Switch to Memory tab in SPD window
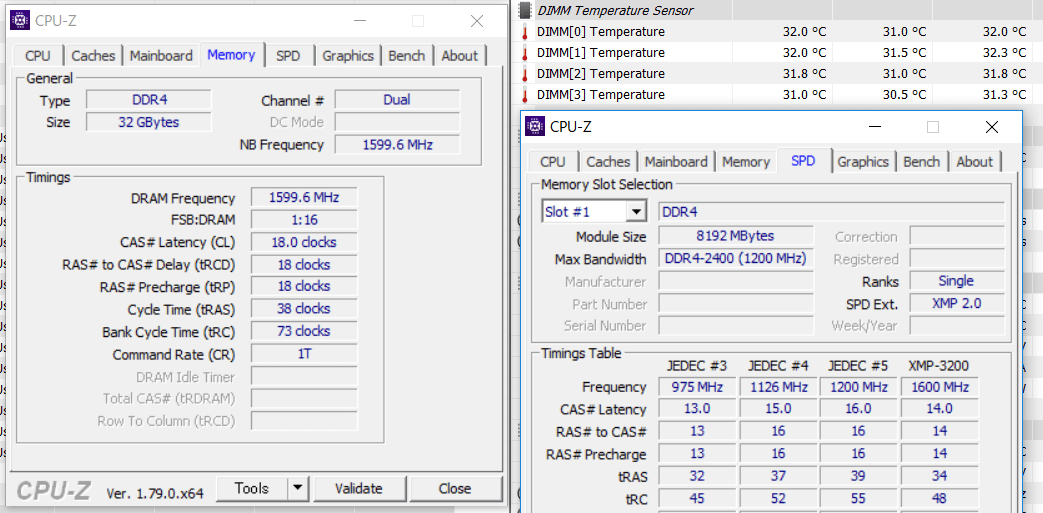Screen dimensions: 1043x513 [x=746, y=162]
